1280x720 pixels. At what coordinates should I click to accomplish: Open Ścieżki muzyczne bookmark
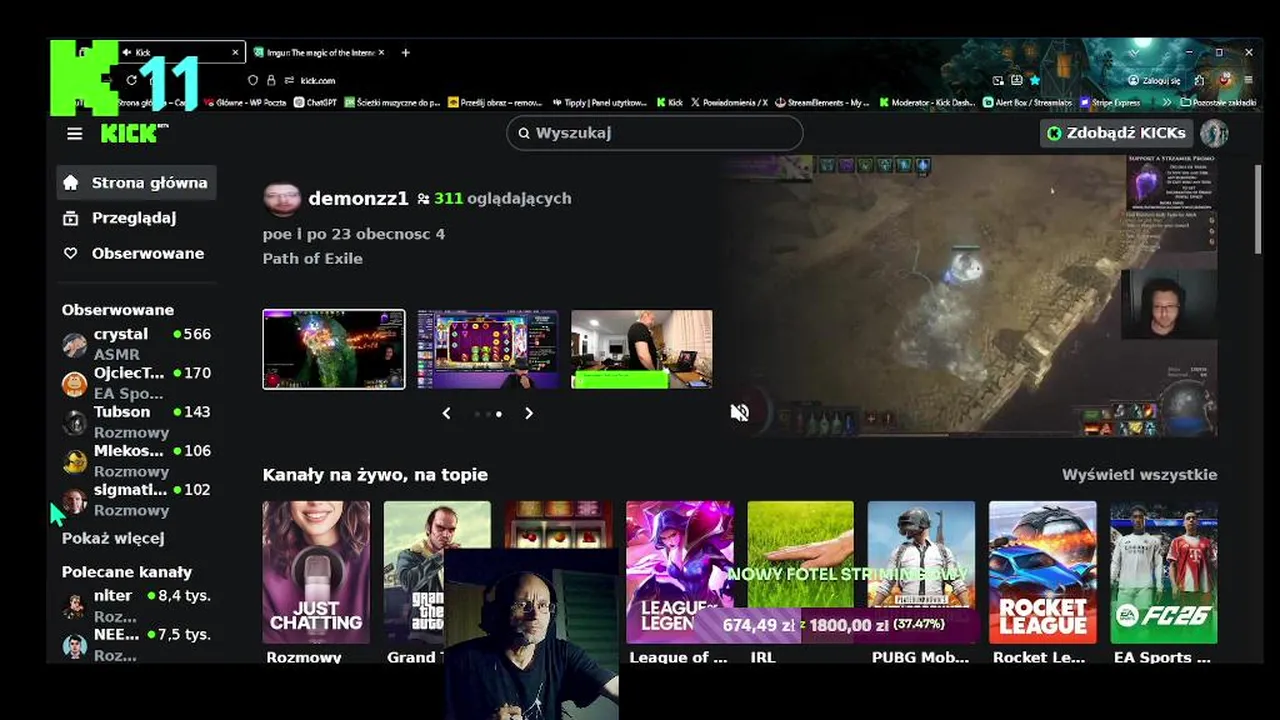click(392, 102)
